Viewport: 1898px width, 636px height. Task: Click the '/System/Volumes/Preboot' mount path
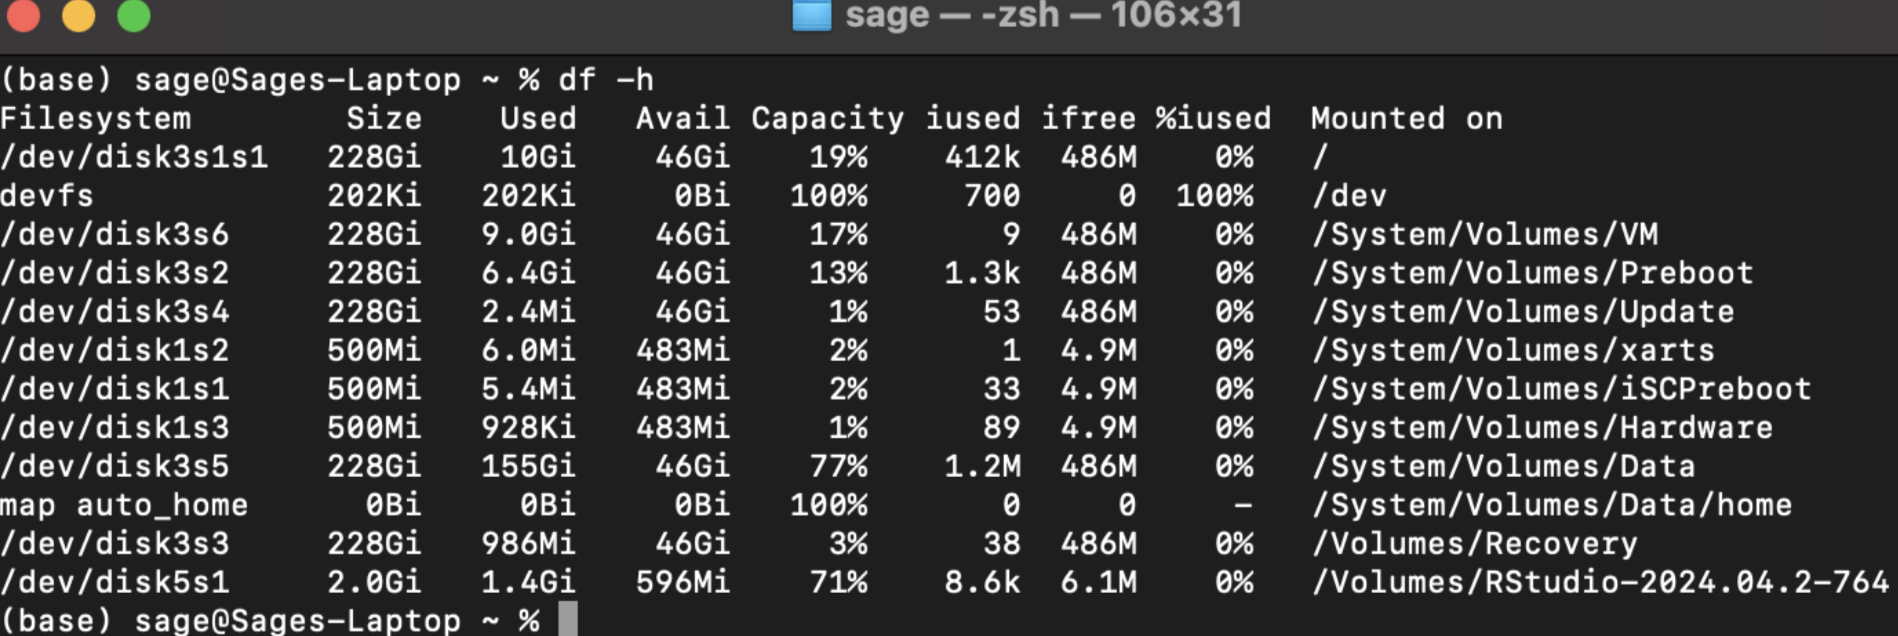pyautogui.click(x=1532, y=272)
